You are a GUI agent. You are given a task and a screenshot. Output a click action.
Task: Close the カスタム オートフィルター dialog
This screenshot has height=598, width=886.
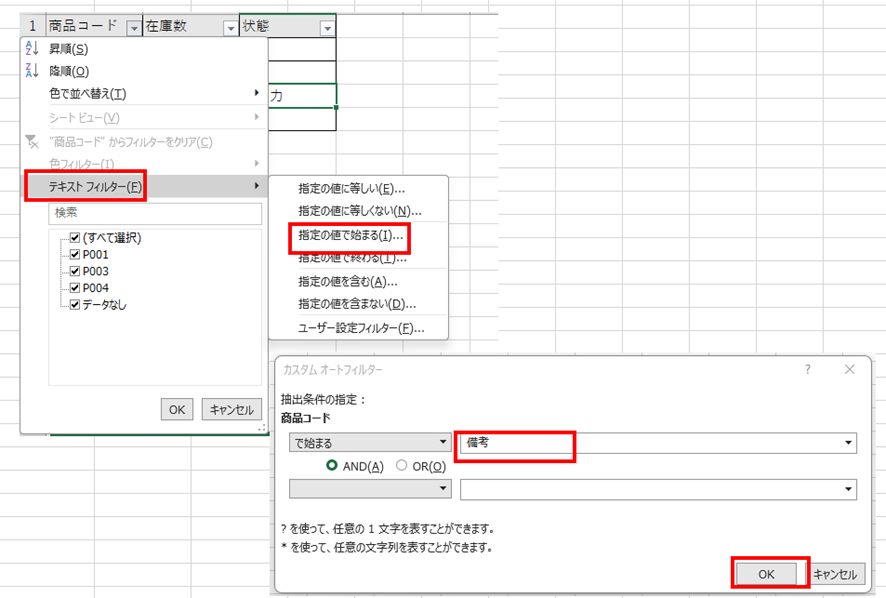849,370
